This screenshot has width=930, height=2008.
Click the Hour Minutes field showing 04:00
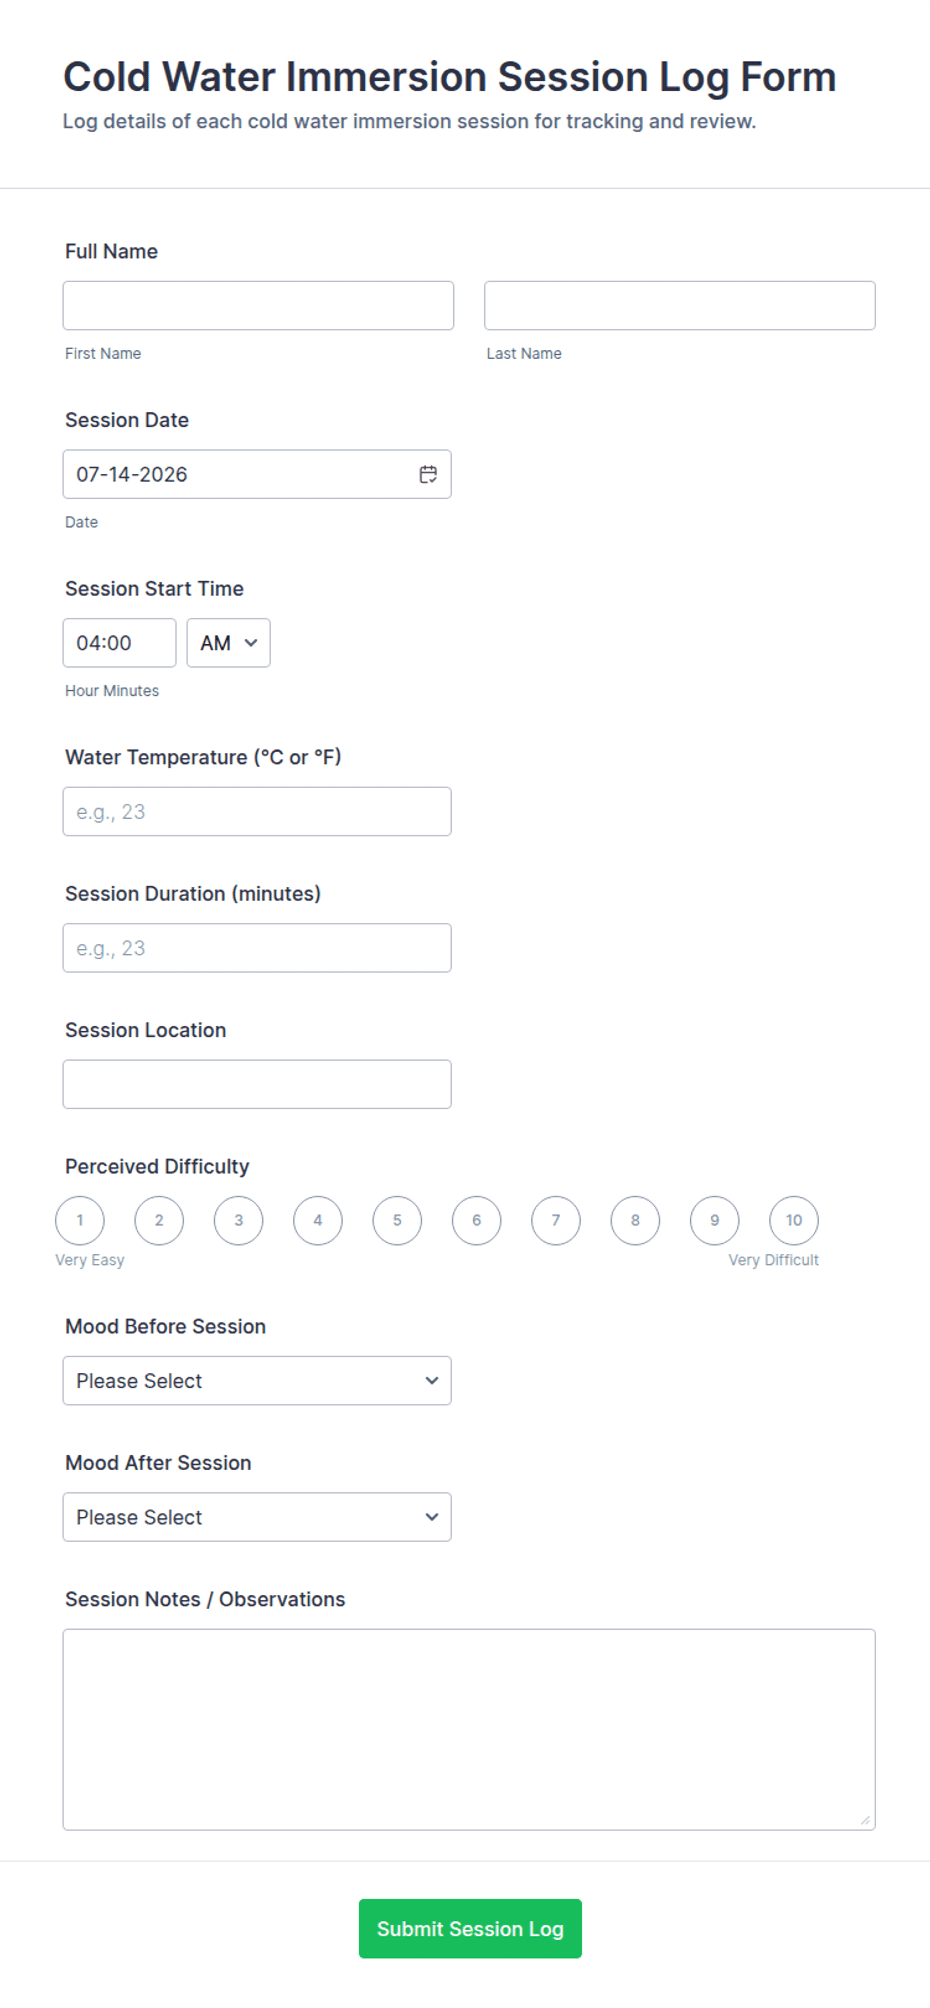click(119, 643)
